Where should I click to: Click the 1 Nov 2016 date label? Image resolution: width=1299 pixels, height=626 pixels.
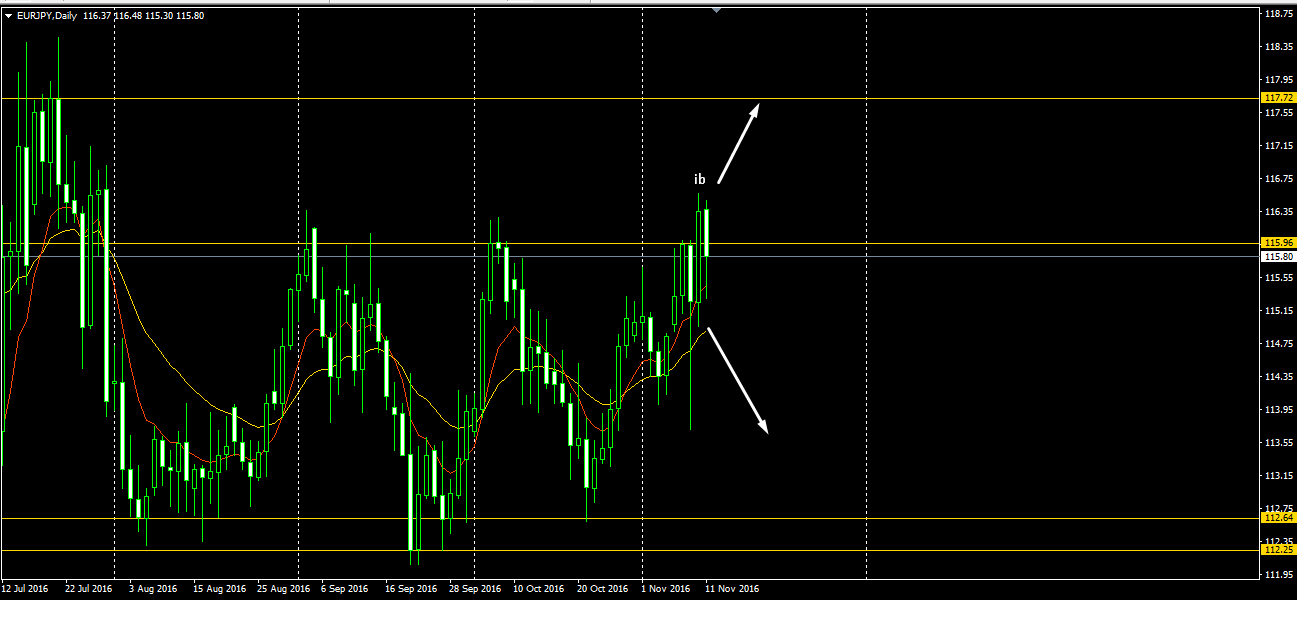[x=665, y=589]
